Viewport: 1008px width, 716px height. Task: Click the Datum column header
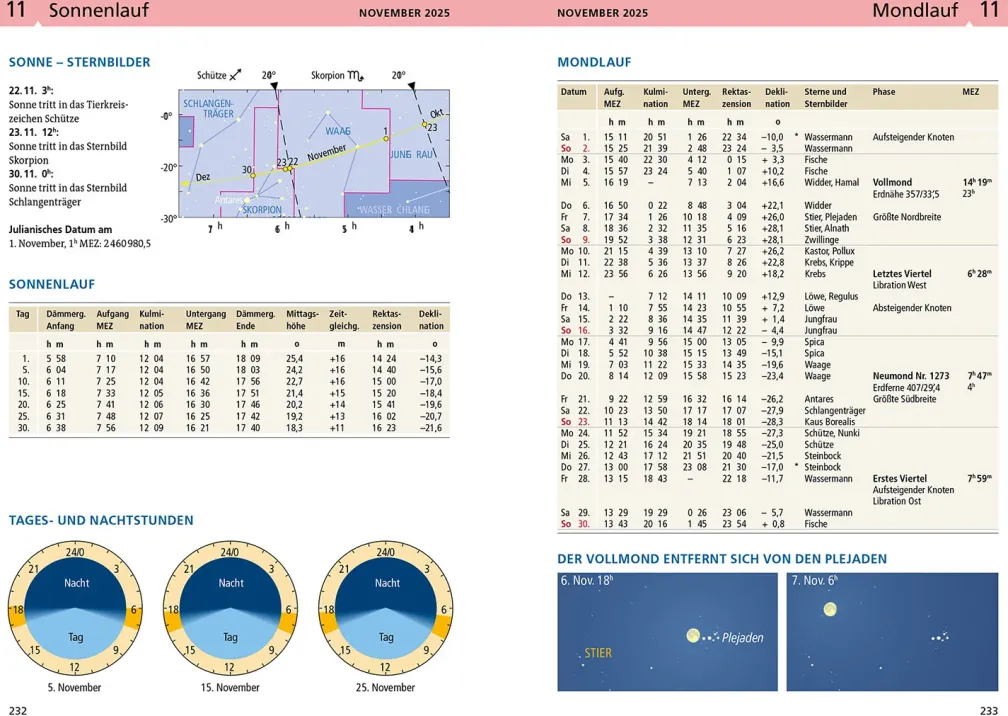pos(573,92)
